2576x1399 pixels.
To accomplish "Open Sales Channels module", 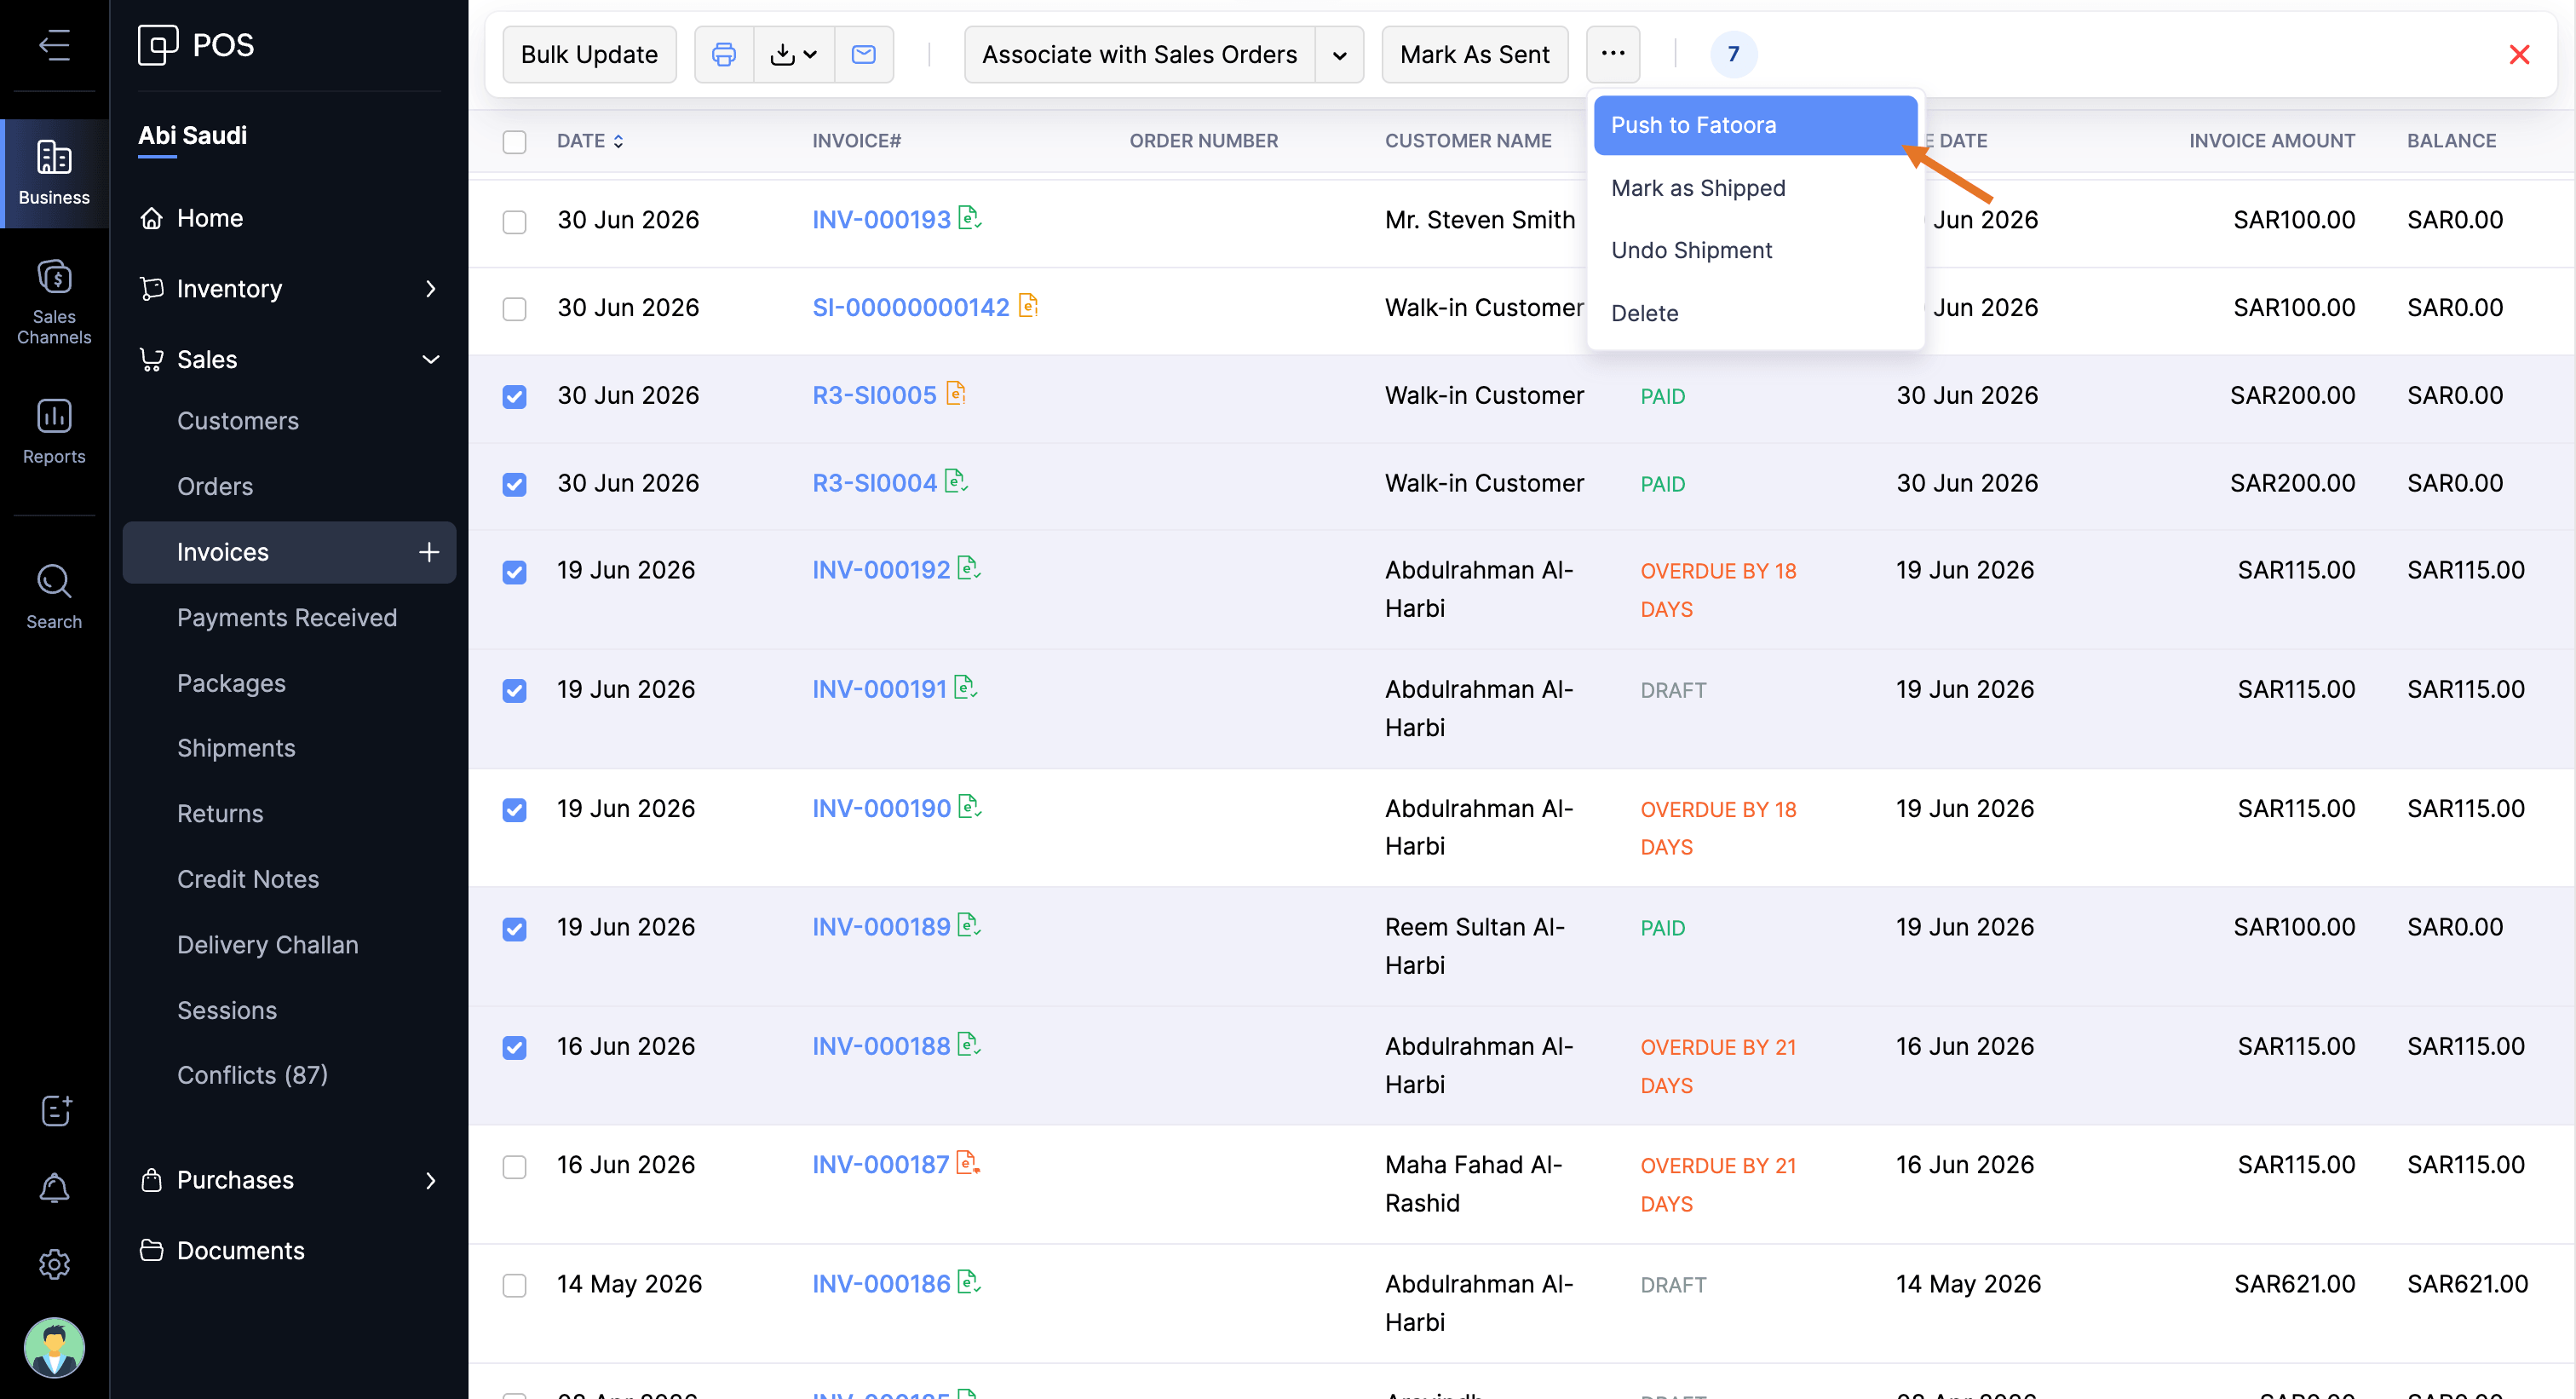I will pos(54,301).
